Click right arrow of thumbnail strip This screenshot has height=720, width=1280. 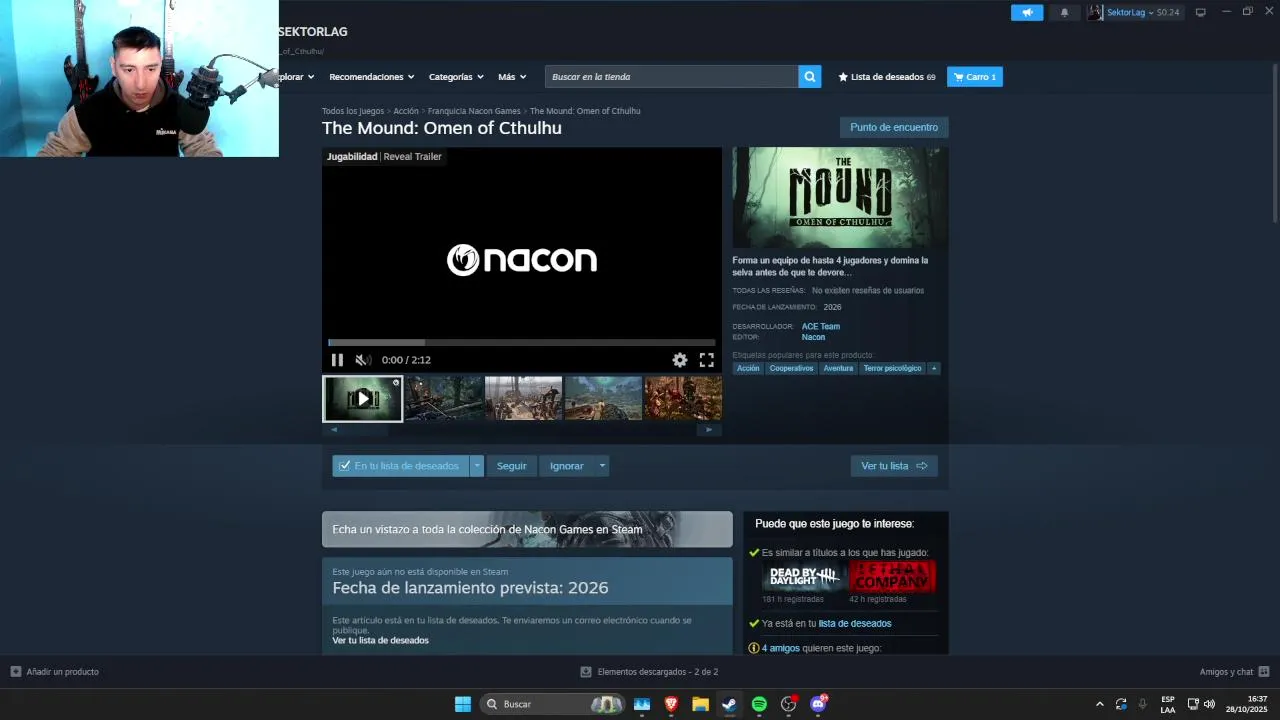(x=710, y=430)
